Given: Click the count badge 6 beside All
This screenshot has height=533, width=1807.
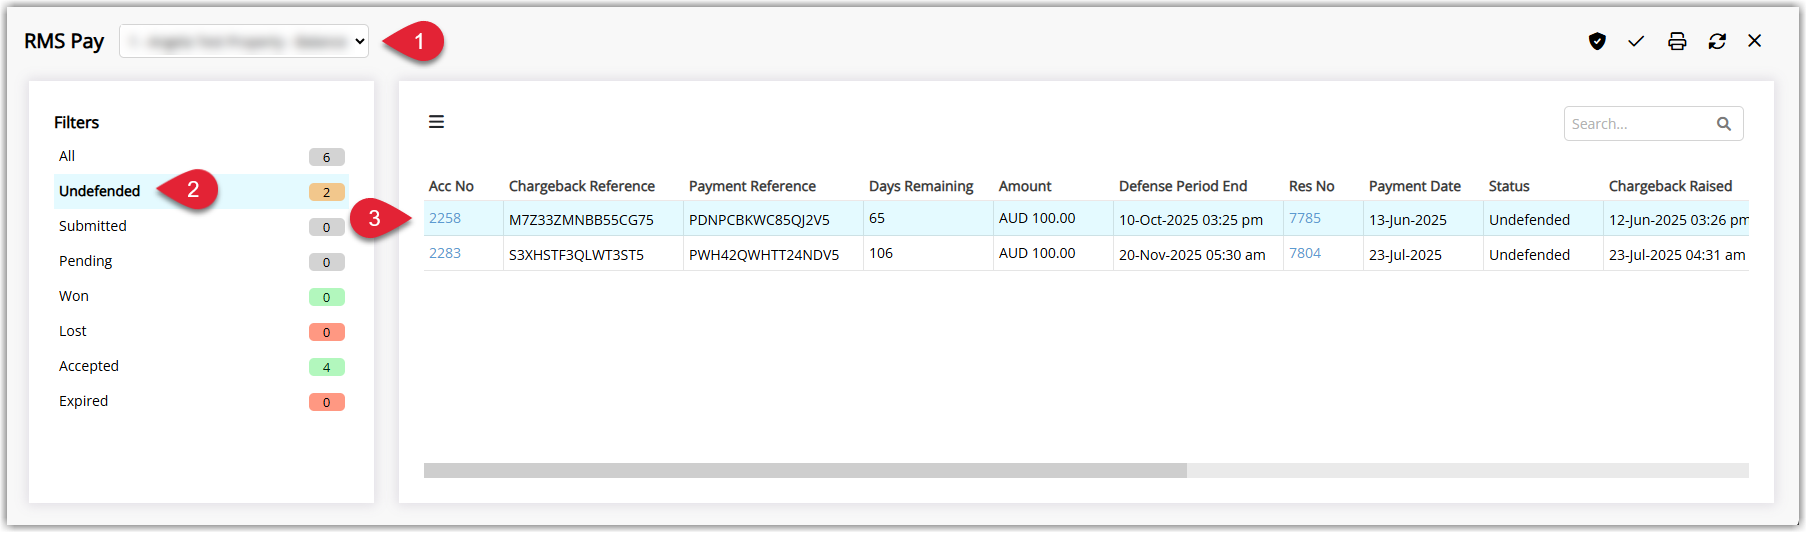Looking at the screenshot, I should (326, 157).
